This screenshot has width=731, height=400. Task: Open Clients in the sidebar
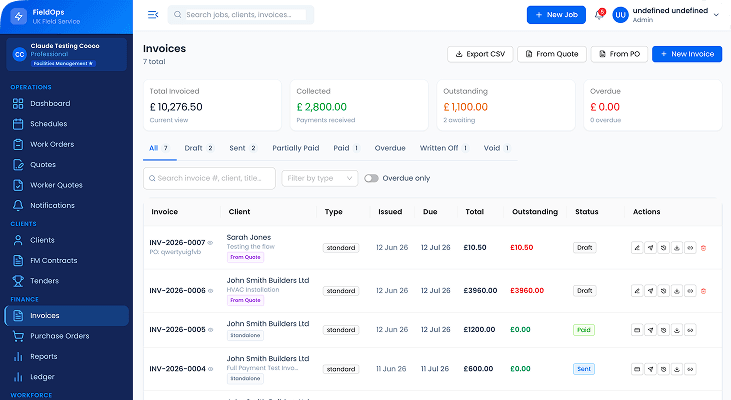coord(66,240)
